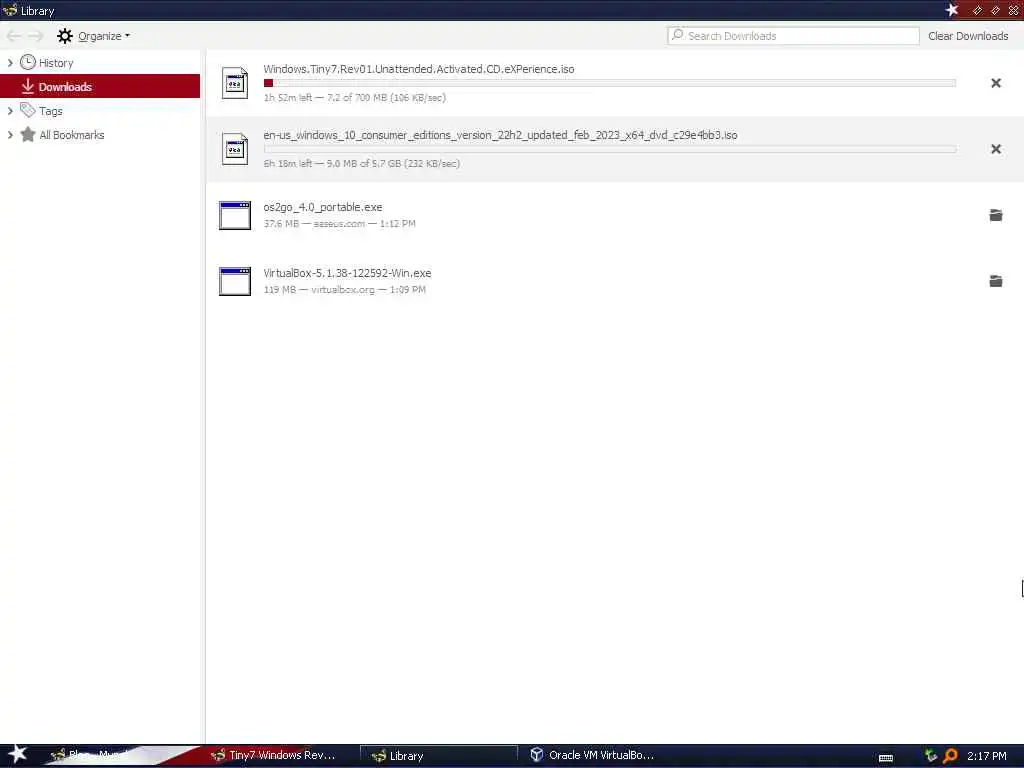This screenshot has height=768, width=1024.
Task: Click the Downloads arrow icon in sidebar
Action: [27, 86]
